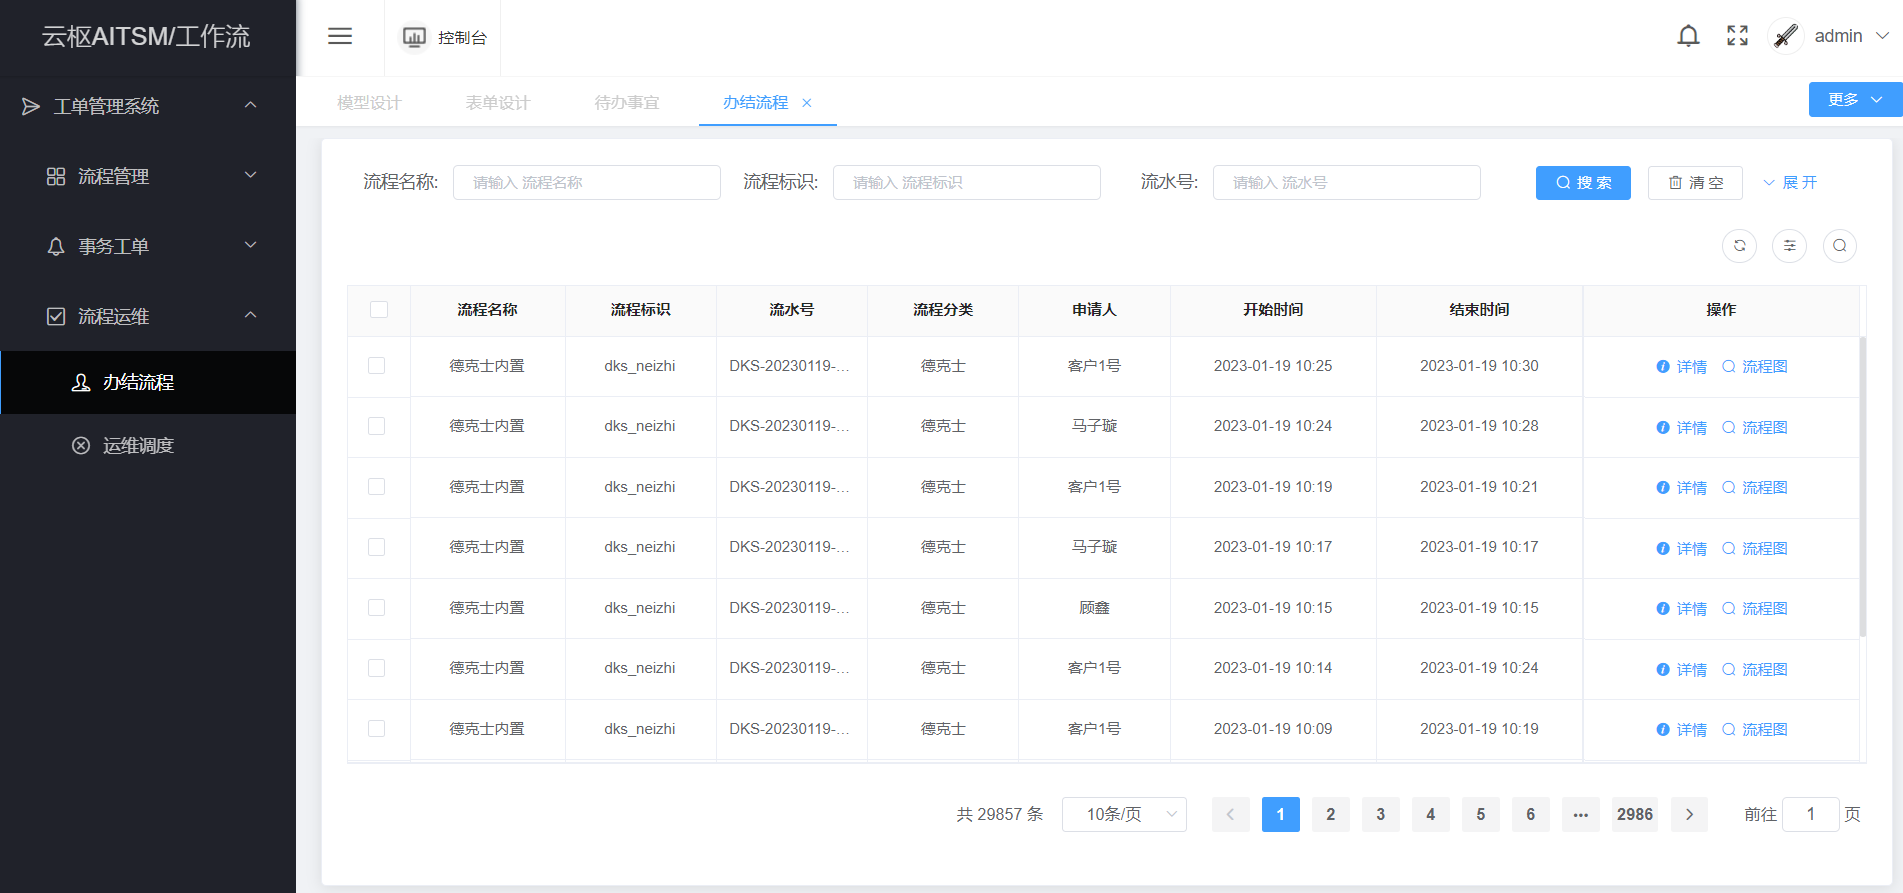Go to page 6

1530,814
